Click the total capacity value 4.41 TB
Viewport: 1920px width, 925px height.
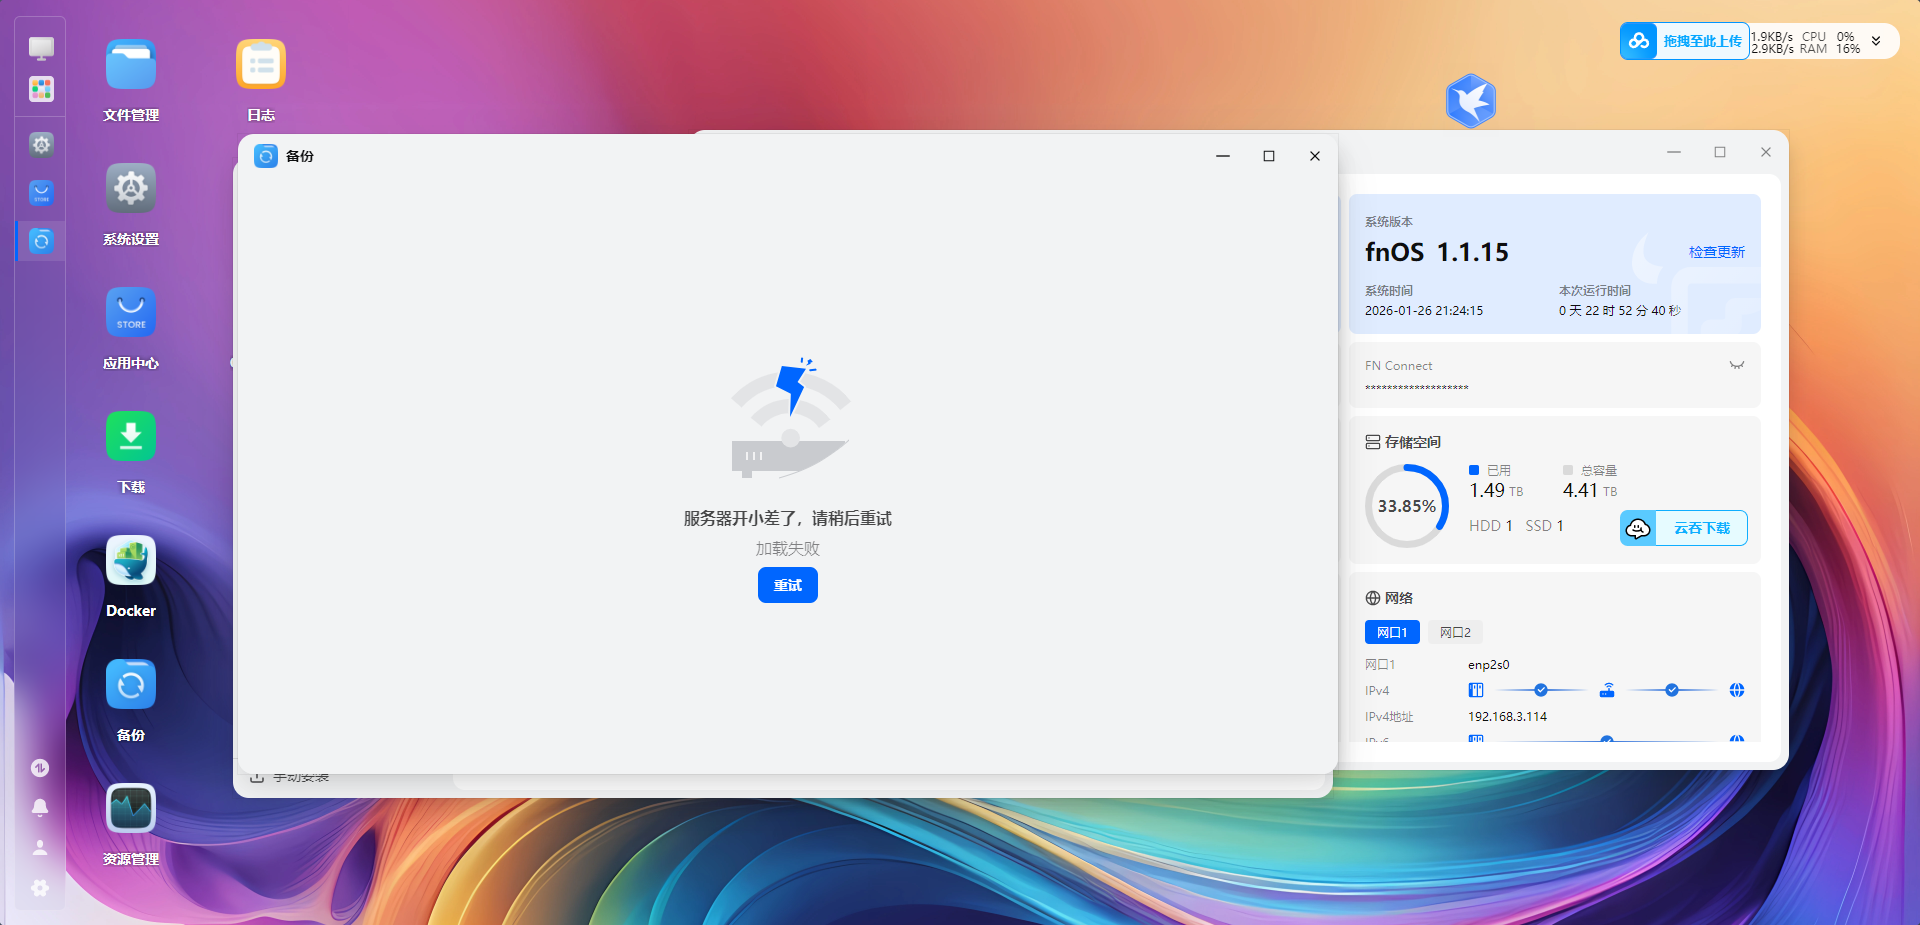click(1590, 490)
